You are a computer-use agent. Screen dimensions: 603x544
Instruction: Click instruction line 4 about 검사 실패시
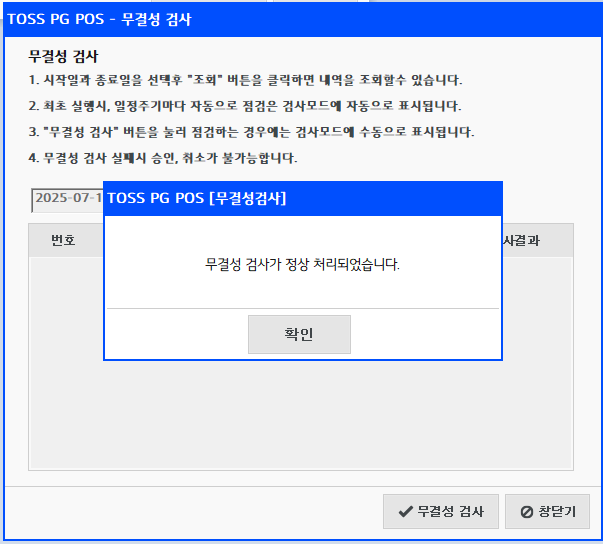coord(163,158)
